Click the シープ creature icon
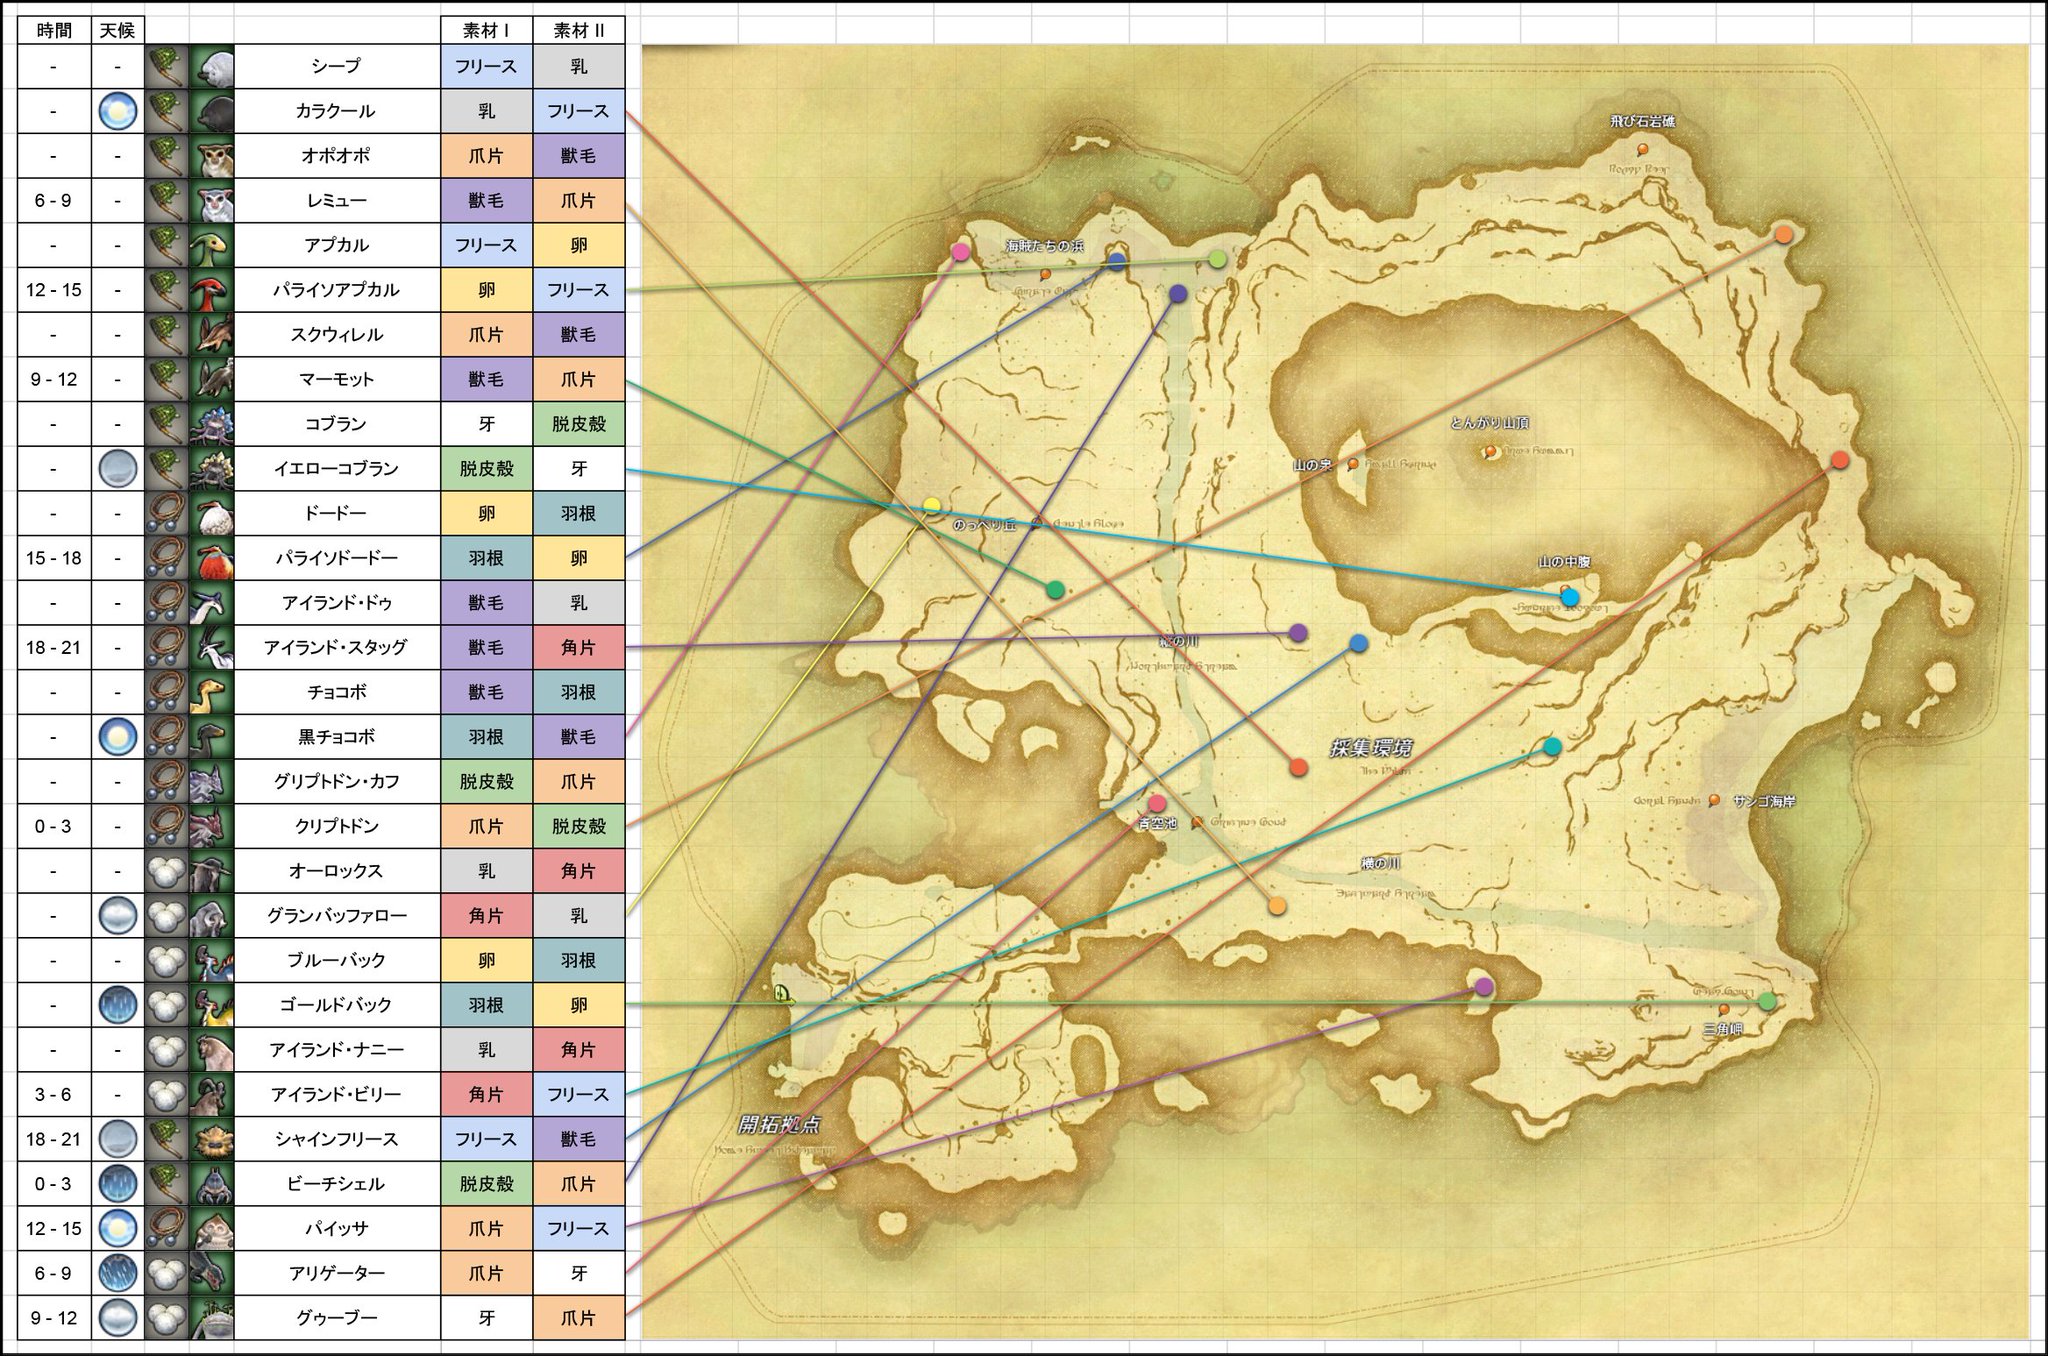Image resolution: width=2048 pixels, height=1356 pixels. coord(211,67)
